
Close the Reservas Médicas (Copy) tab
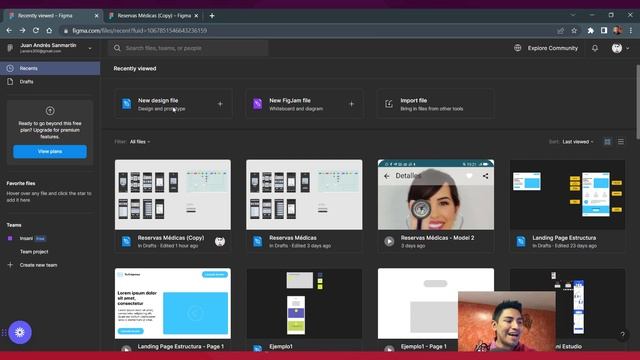coord(196,16)
